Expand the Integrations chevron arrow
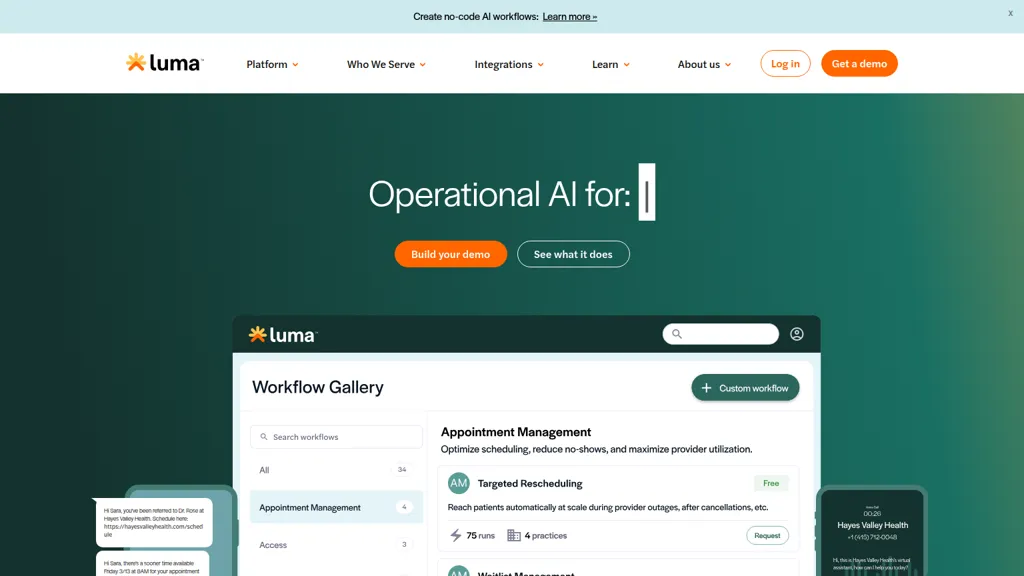1024x576 pixels. 541,65
